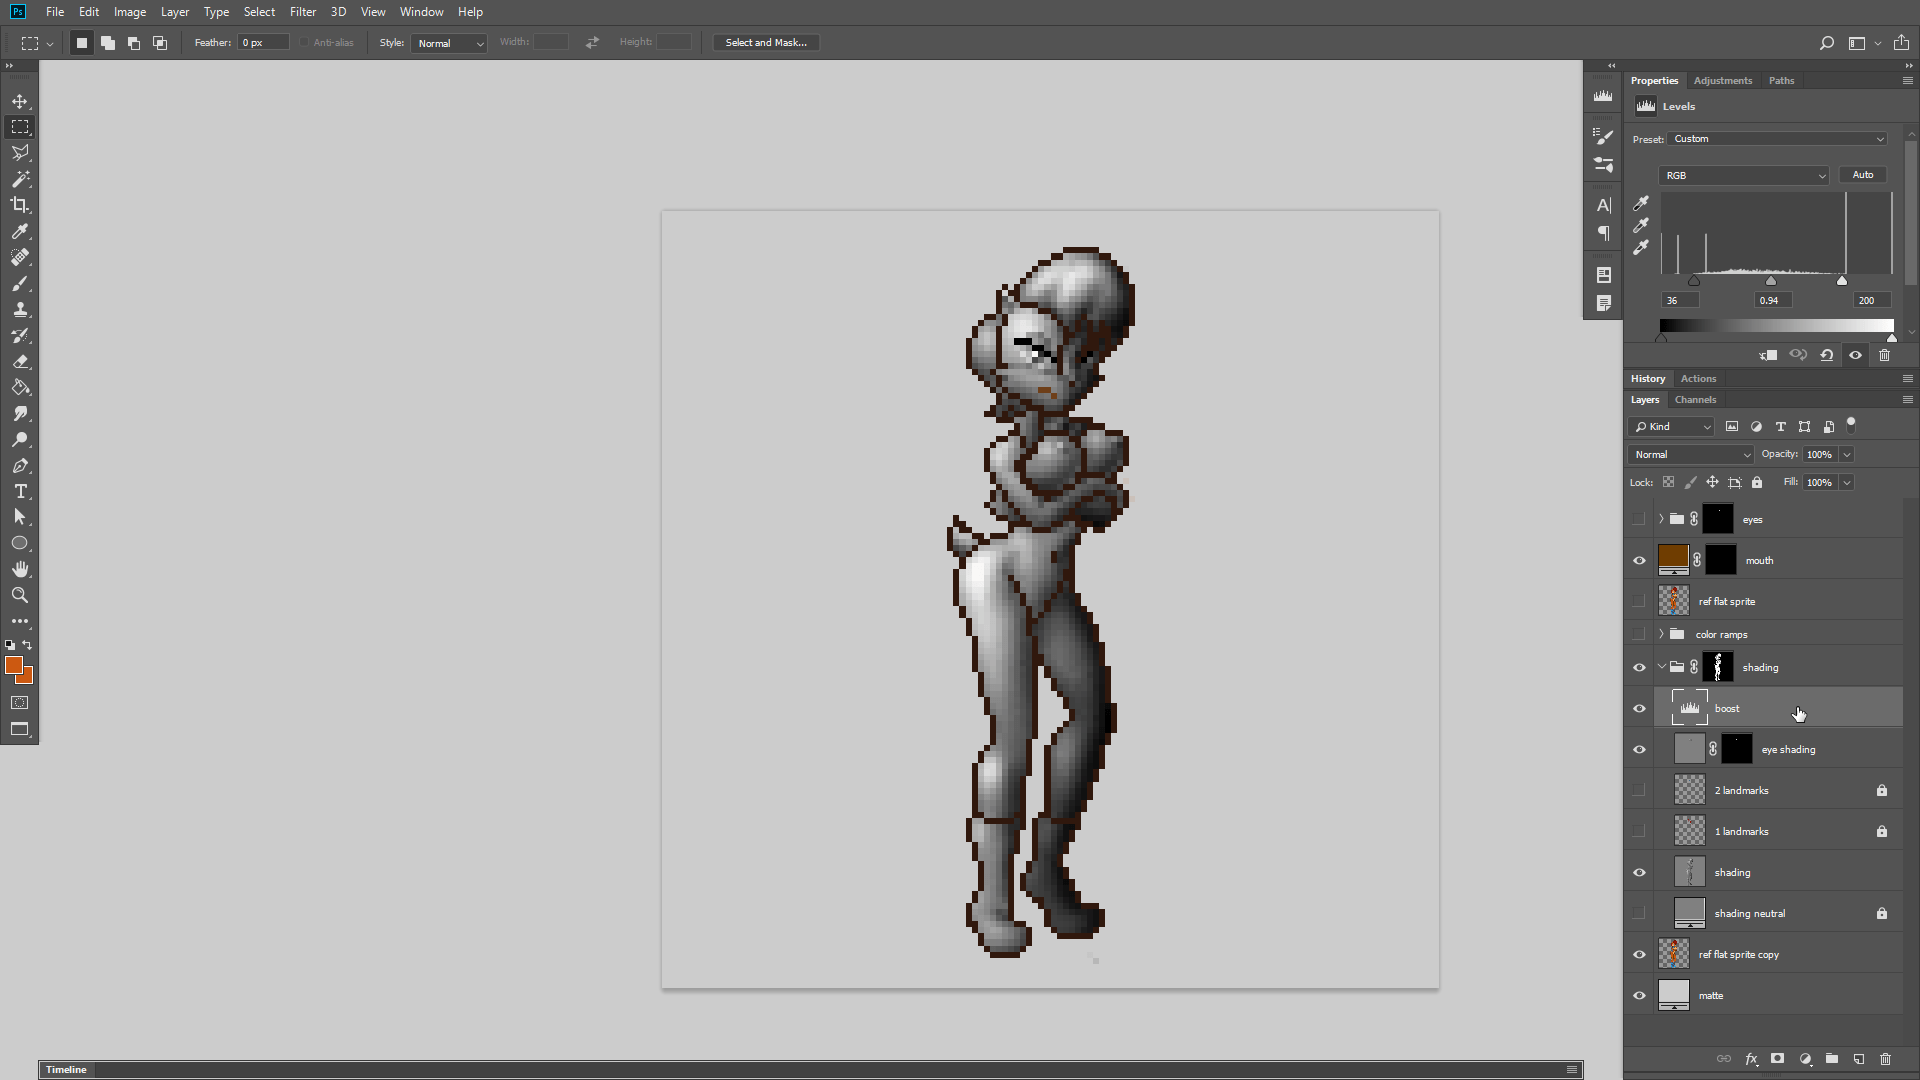Choose the Brush tool
The width and height of the screenshot is (1920, 1080).
pyautogui.click(x=20, y=283)
